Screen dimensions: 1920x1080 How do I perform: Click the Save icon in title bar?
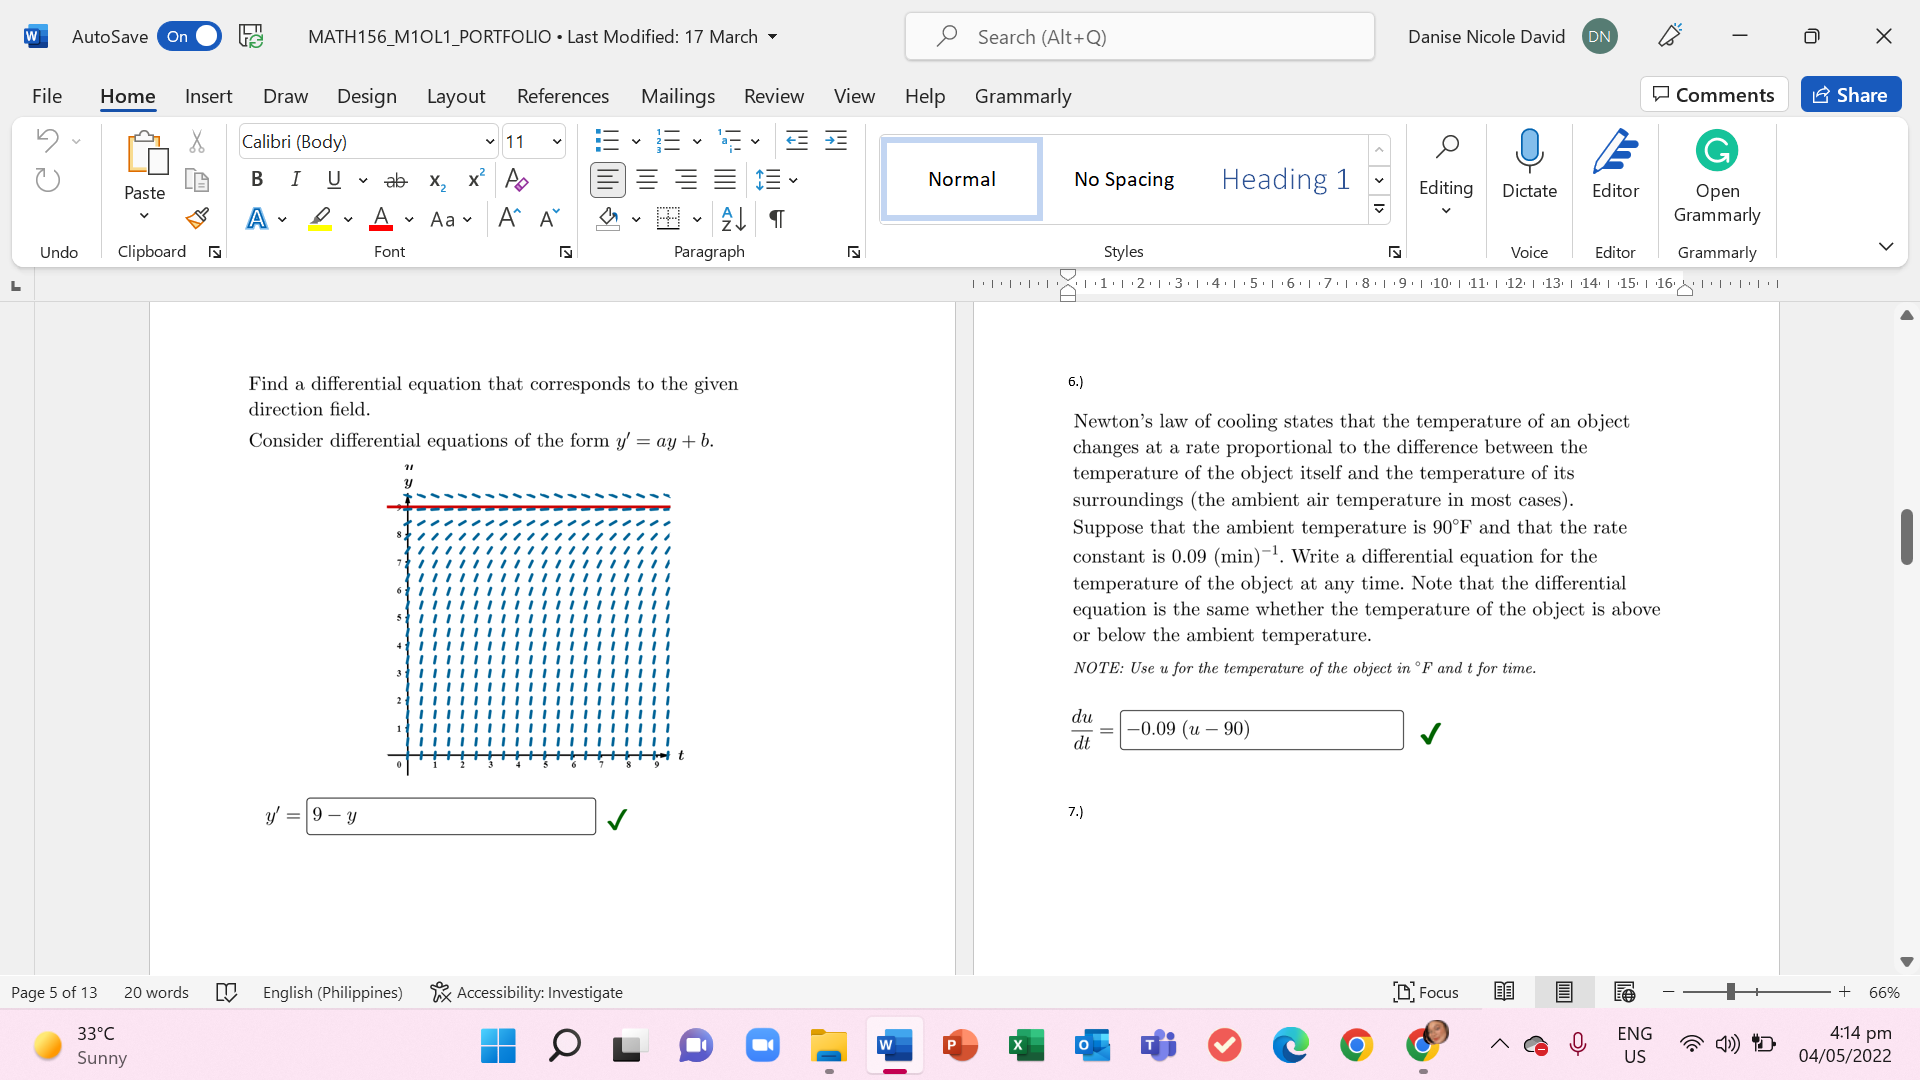click(x=251, y=37)
